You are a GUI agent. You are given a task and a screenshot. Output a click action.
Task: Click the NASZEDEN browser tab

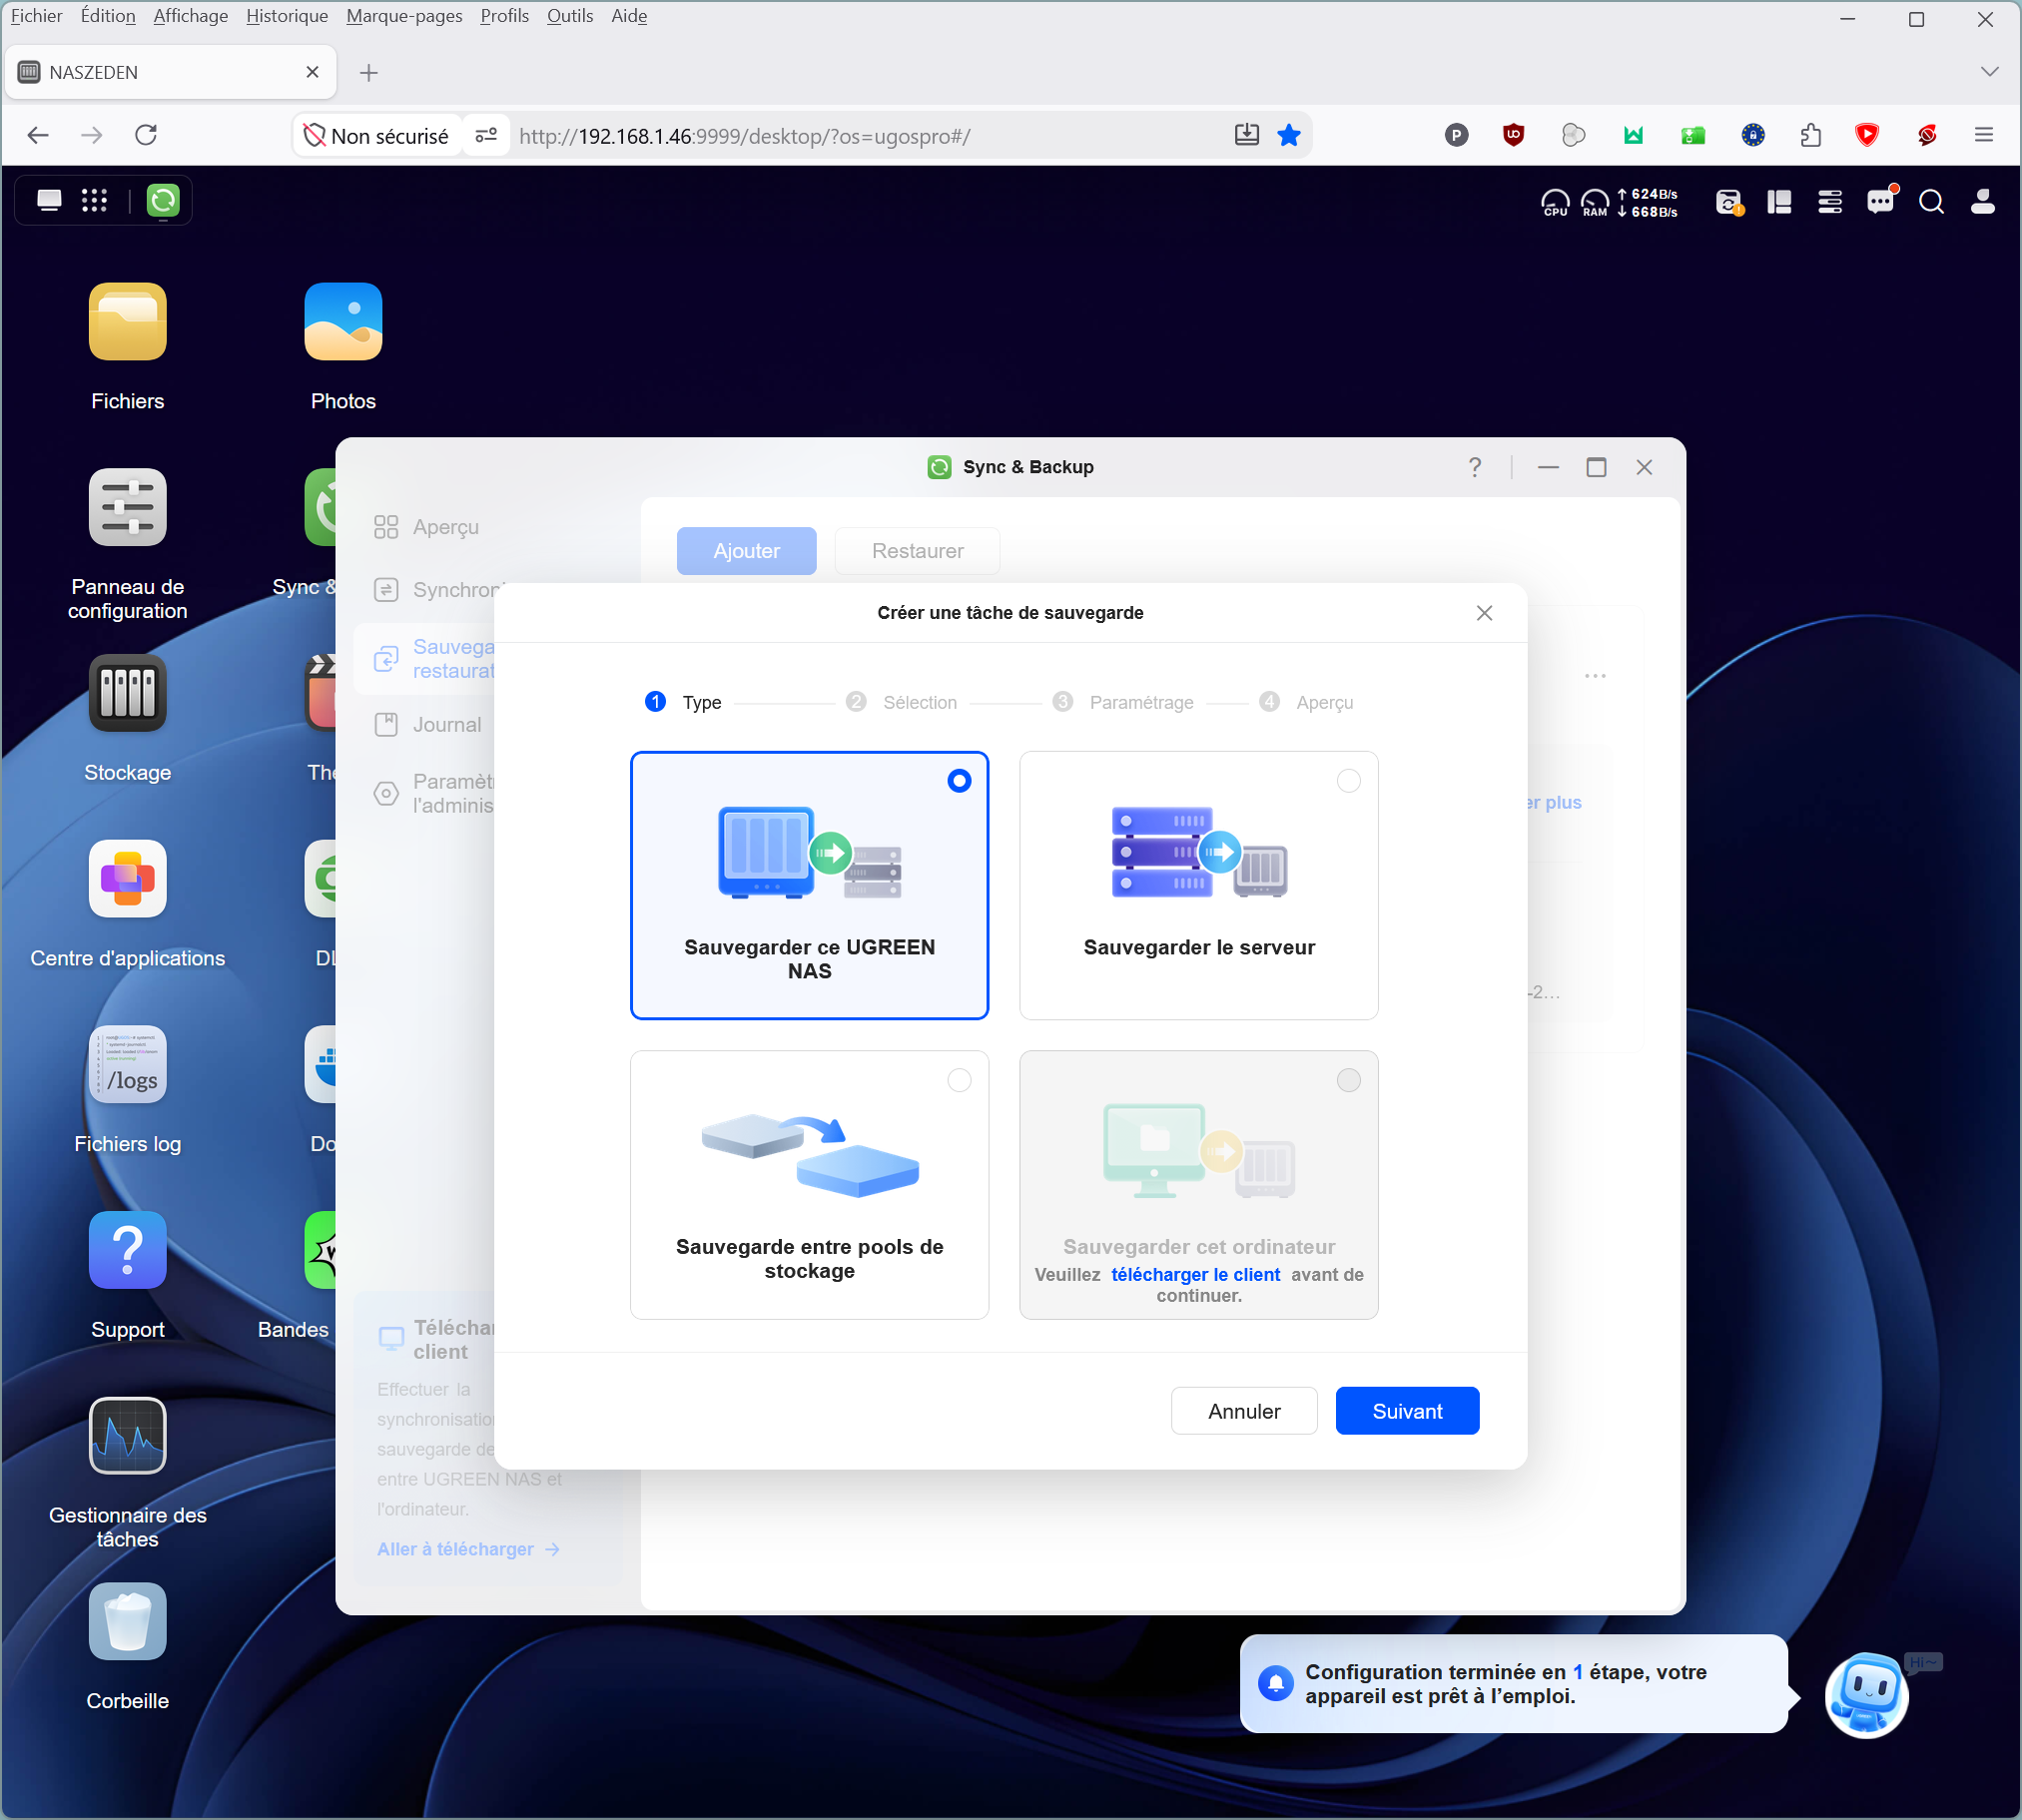[x=170, y=72]
